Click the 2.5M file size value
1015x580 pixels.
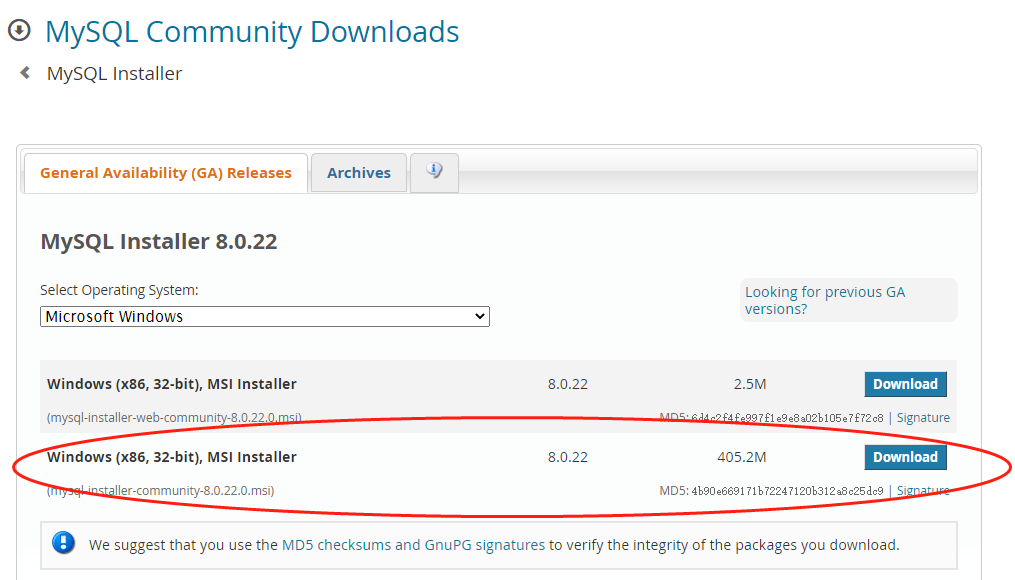[x=750, y=384]
